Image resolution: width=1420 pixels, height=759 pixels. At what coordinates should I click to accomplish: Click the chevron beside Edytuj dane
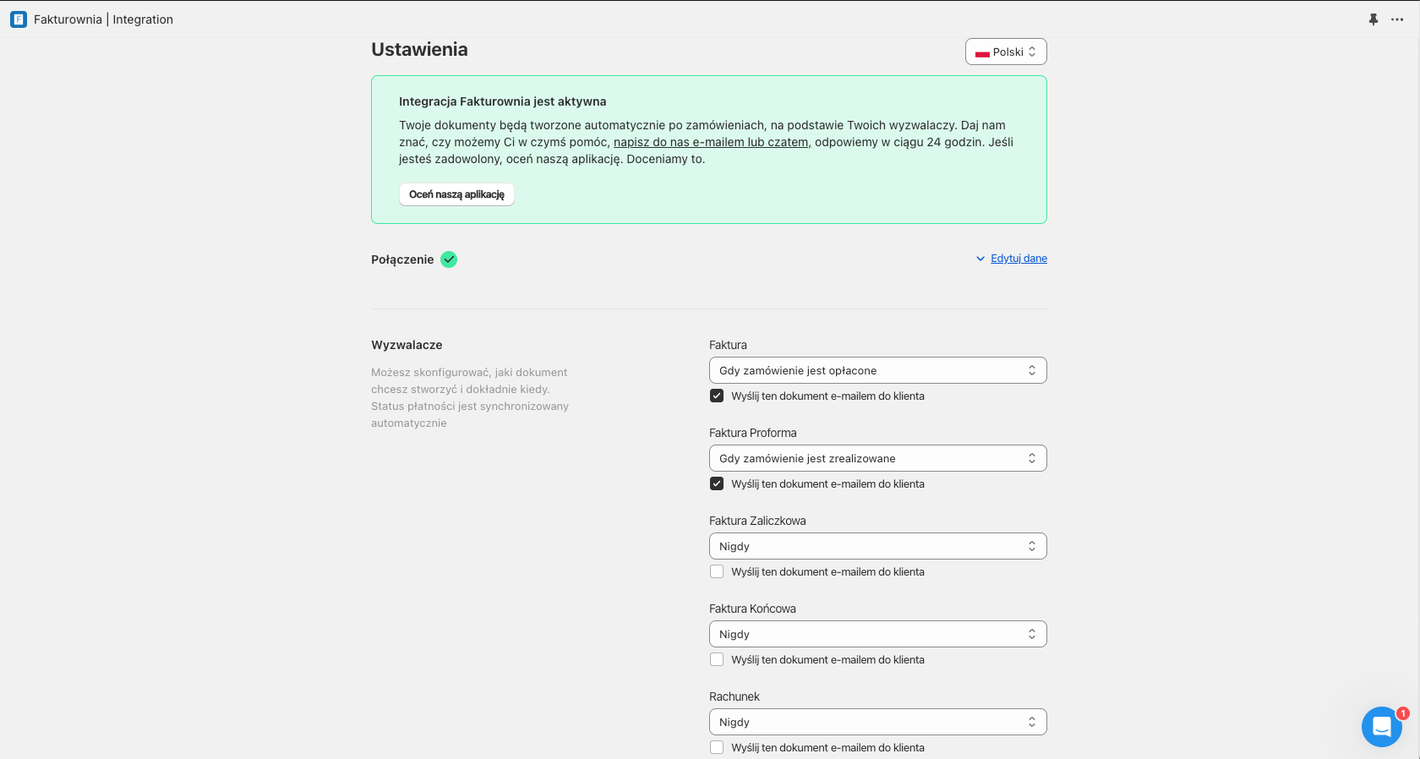pos(980,259)
